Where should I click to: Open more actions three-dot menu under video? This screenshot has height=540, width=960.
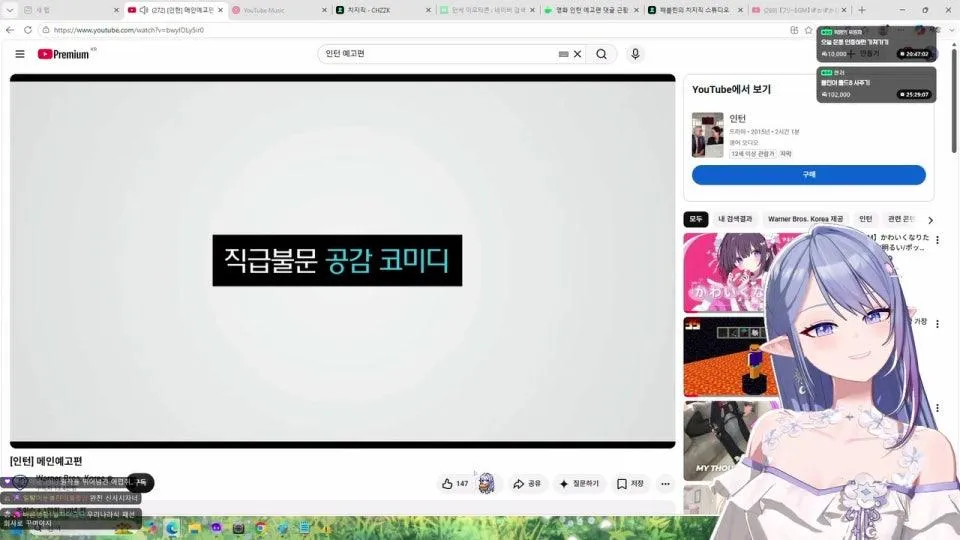click(x=665, y=484)
